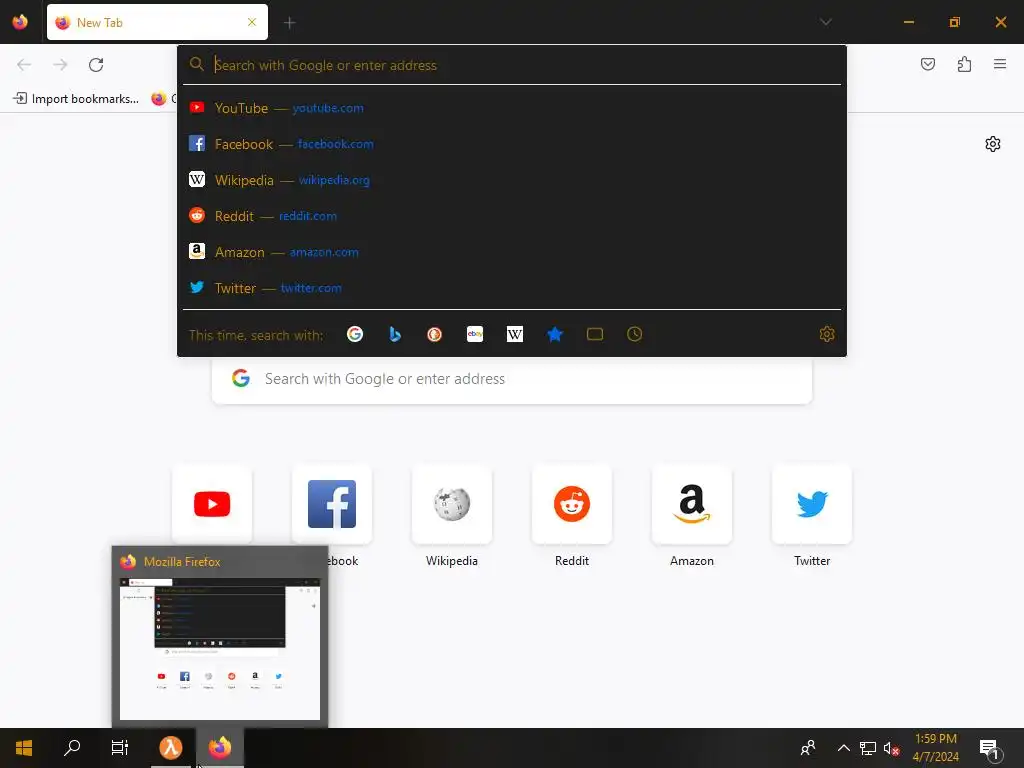Image resolution: width=1024 pixels, height=768 pixels.
Task: Search this time with Wikipedia icon
Action: (515, 334)
